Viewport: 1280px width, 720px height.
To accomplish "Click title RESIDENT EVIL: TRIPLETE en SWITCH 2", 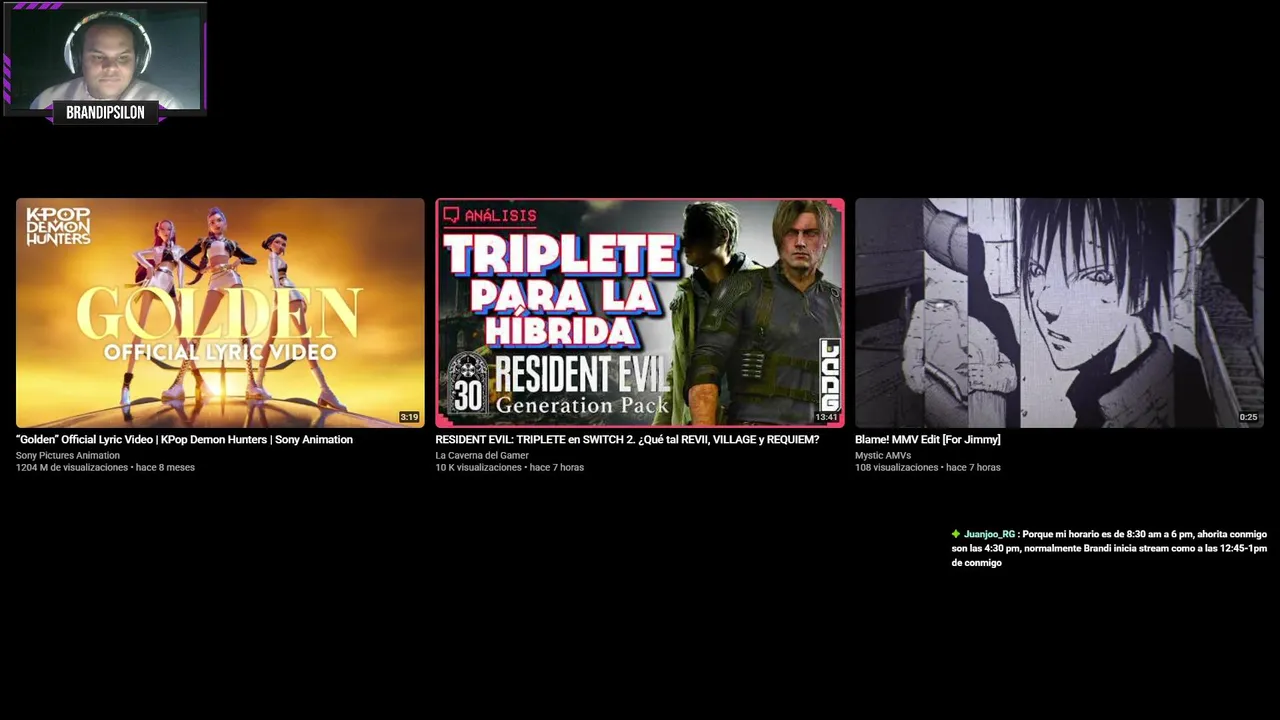I will click(x=627, y=440).
